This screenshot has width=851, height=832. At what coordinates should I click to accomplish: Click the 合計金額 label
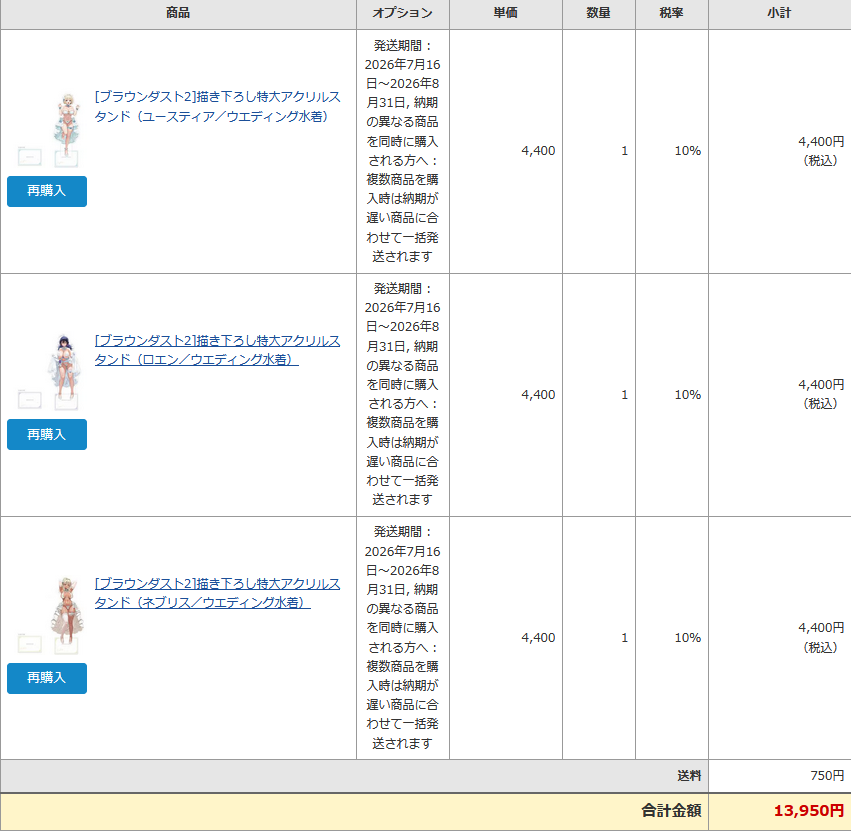point(671,811)
